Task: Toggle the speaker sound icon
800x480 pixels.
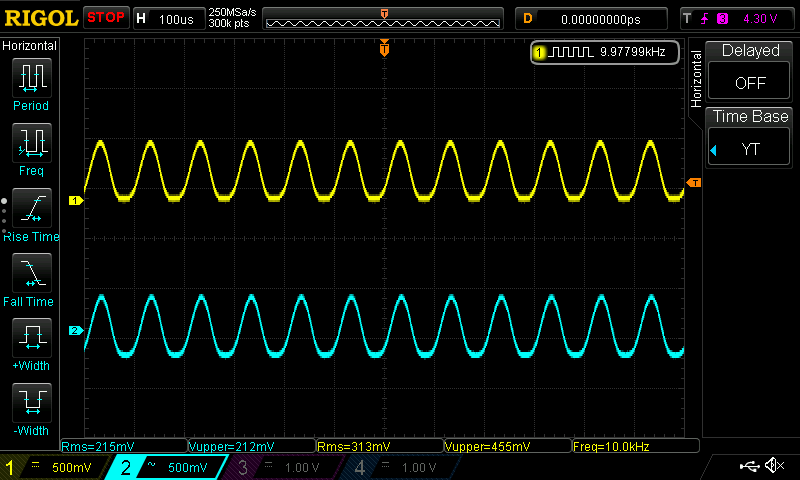Action: point(773,466)
